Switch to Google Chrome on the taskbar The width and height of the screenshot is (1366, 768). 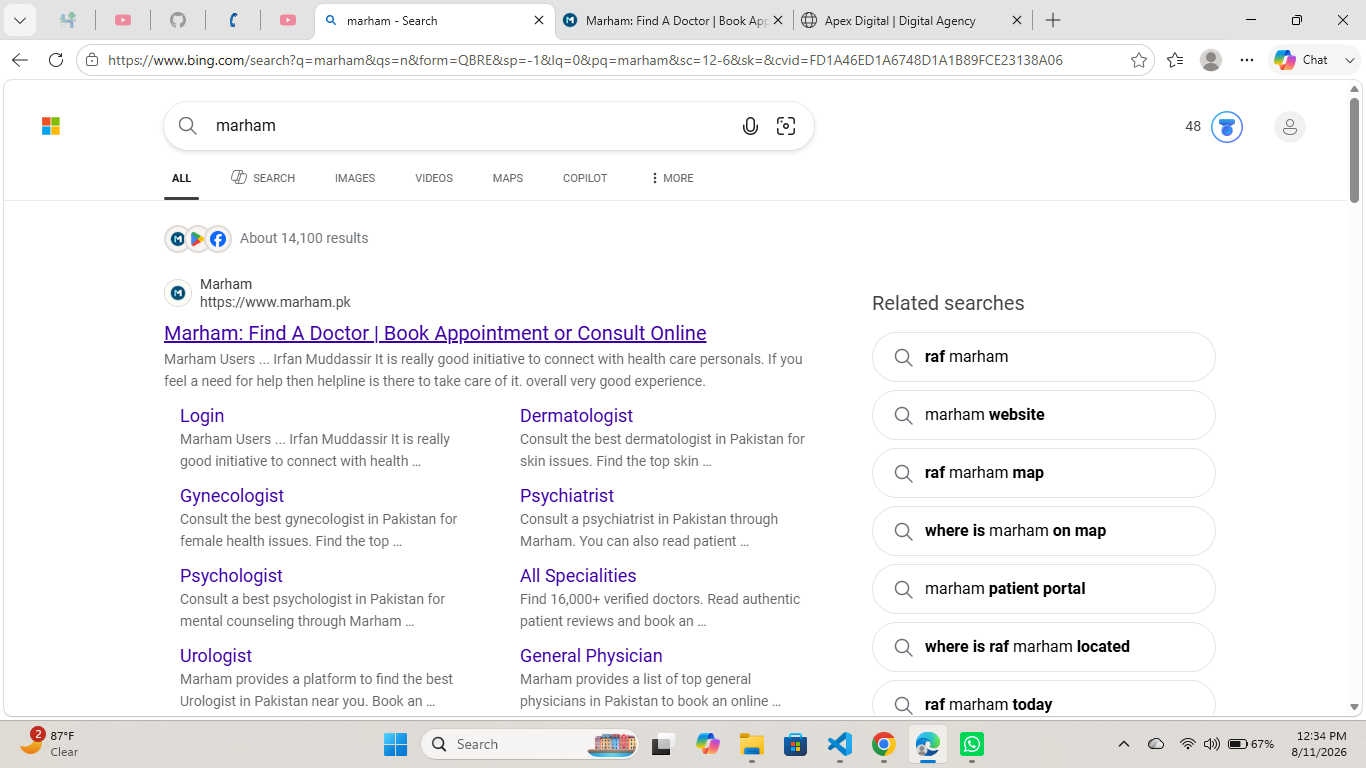click(x=883, y=744)
